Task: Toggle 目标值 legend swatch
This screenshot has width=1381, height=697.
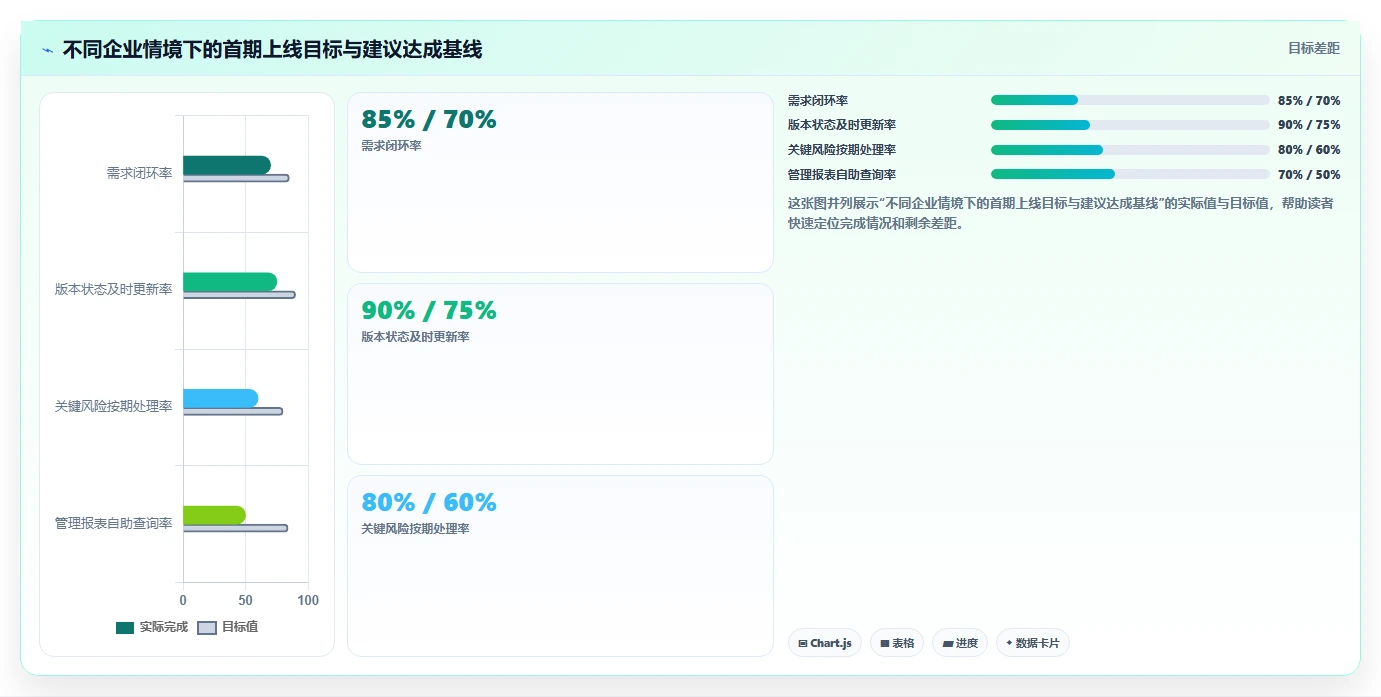Action: [x=207, y=628]
